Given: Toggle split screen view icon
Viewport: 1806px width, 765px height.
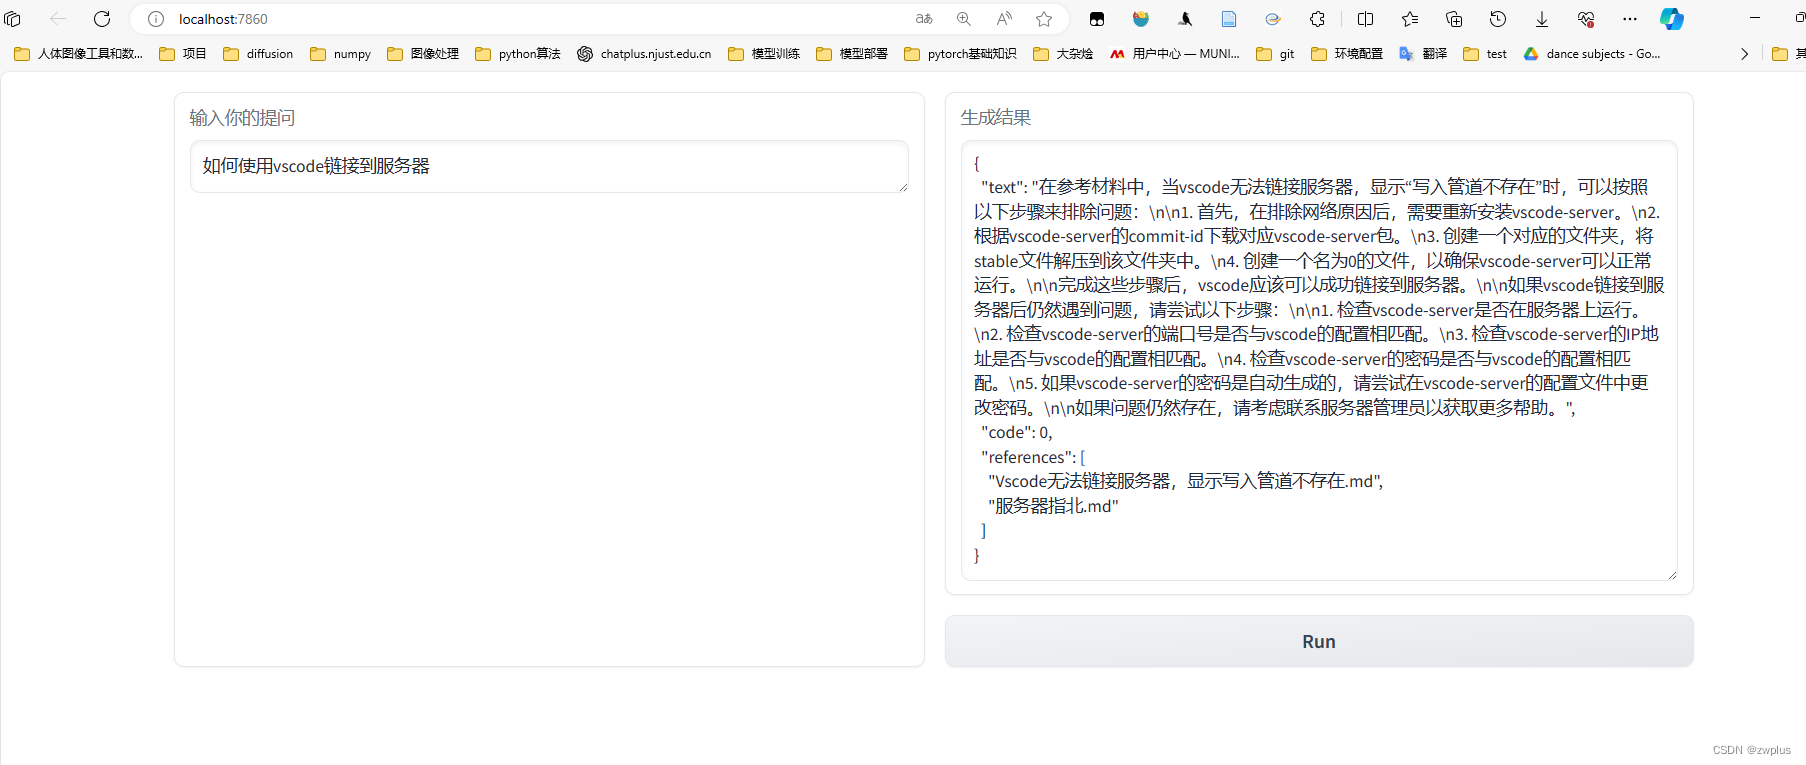Looking at the screenshot, I should click(x=1366, y=19).
